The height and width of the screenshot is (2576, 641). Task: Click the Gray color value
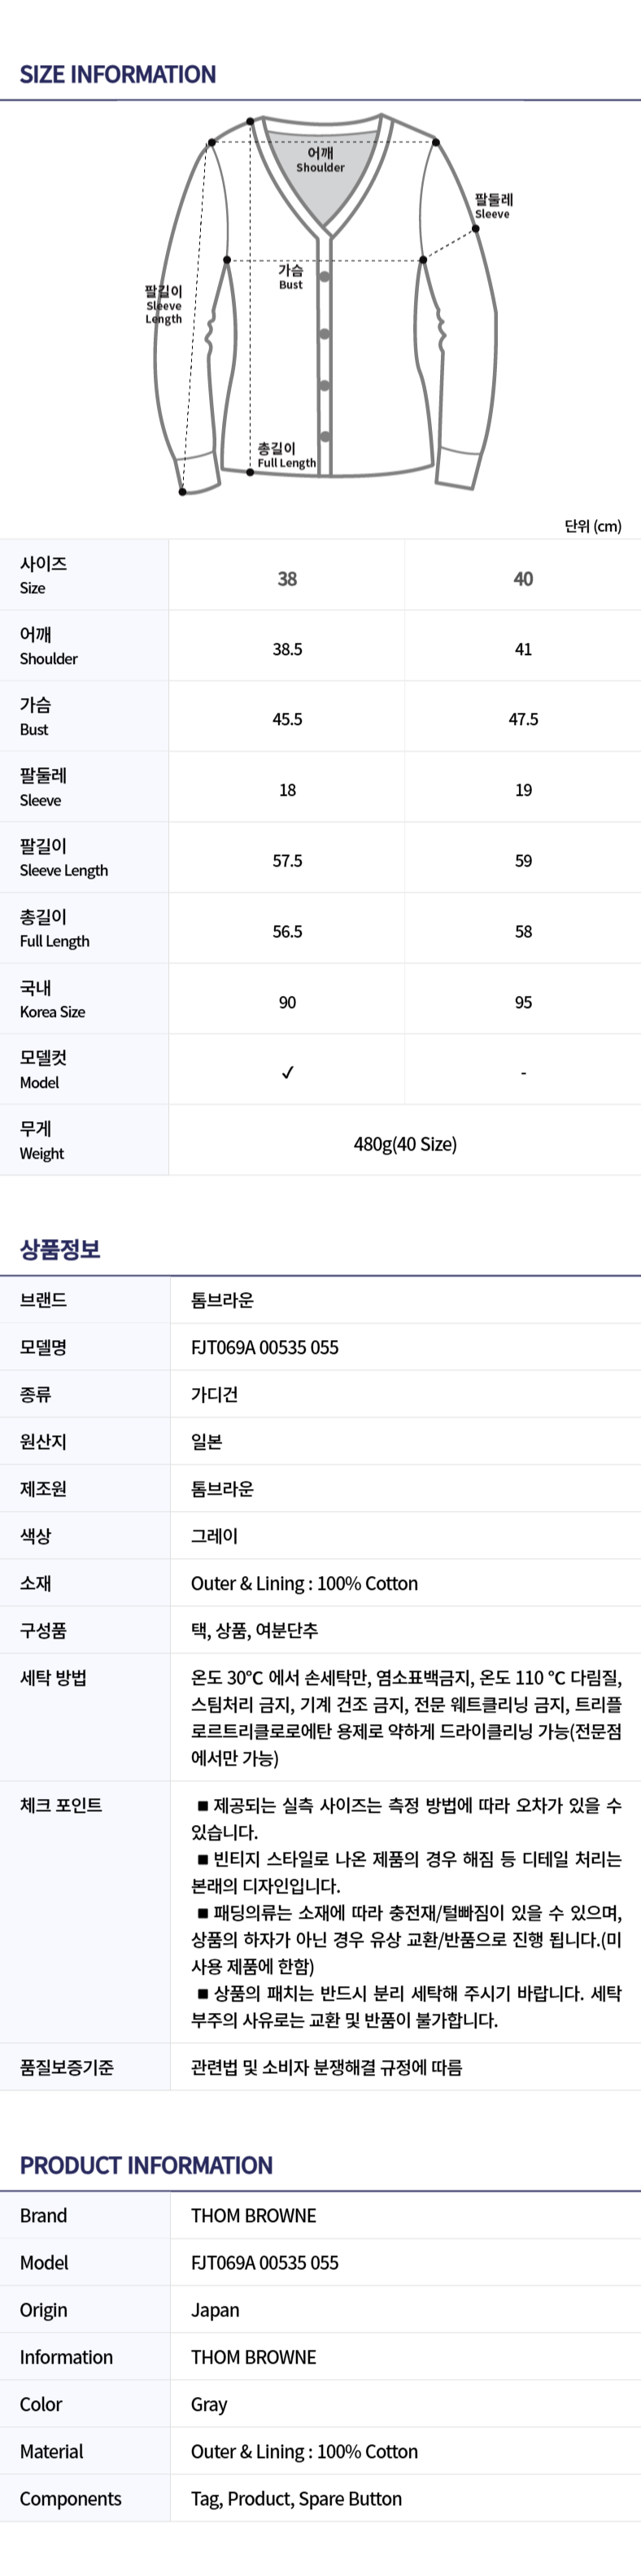pyautogui.click(x=209, y=2405)
